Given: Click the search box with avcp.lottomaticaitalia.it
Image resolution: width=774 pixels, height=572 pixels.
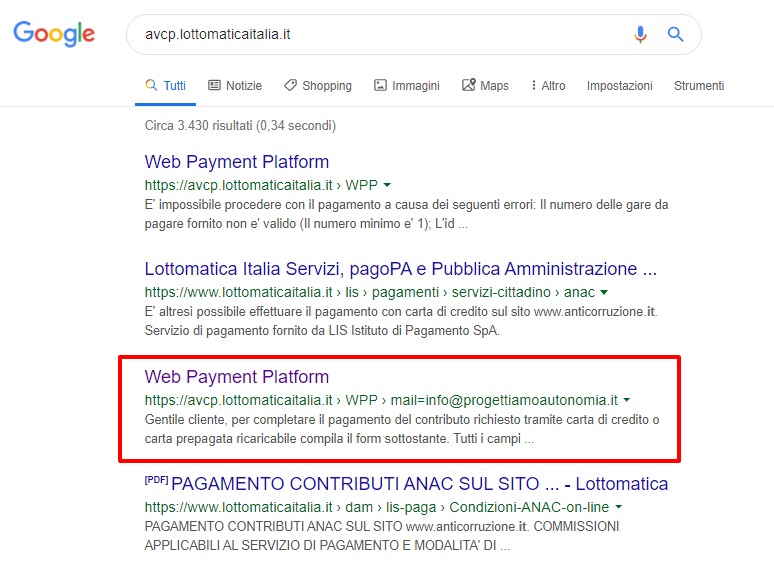Looking at the screenshot, I should pyautogui.click(x=414, y=35).
